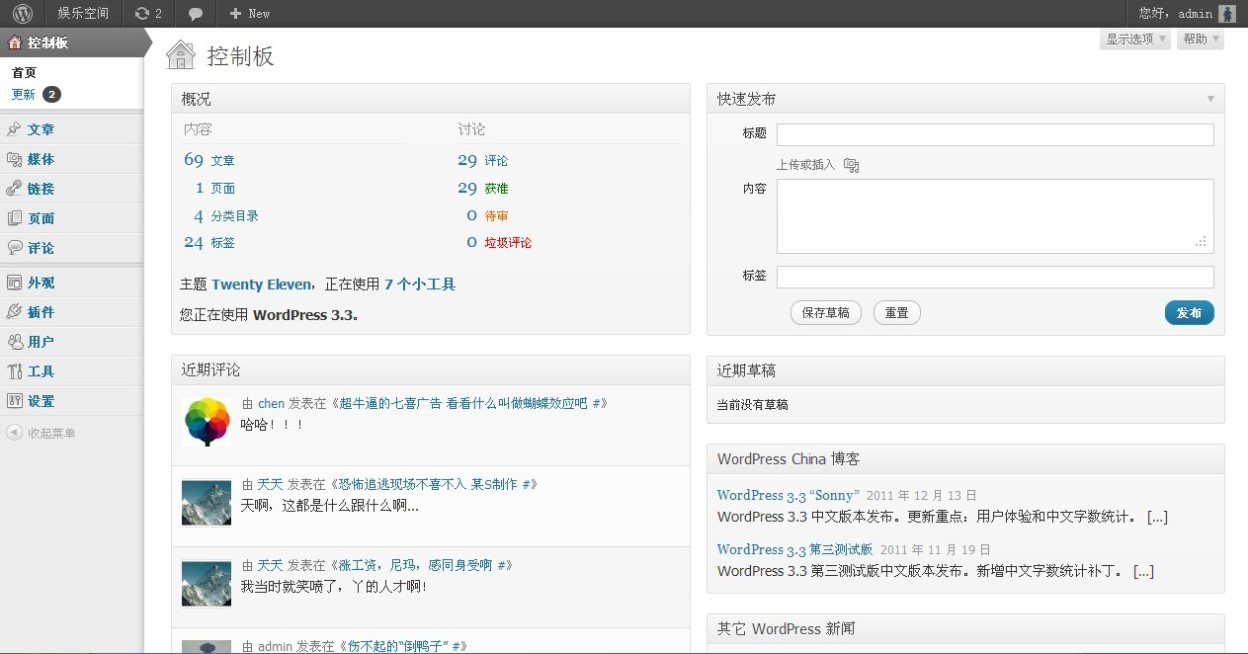Open the 外观 menu
This screenshot has width=1248, height=654.
(41, 282)
